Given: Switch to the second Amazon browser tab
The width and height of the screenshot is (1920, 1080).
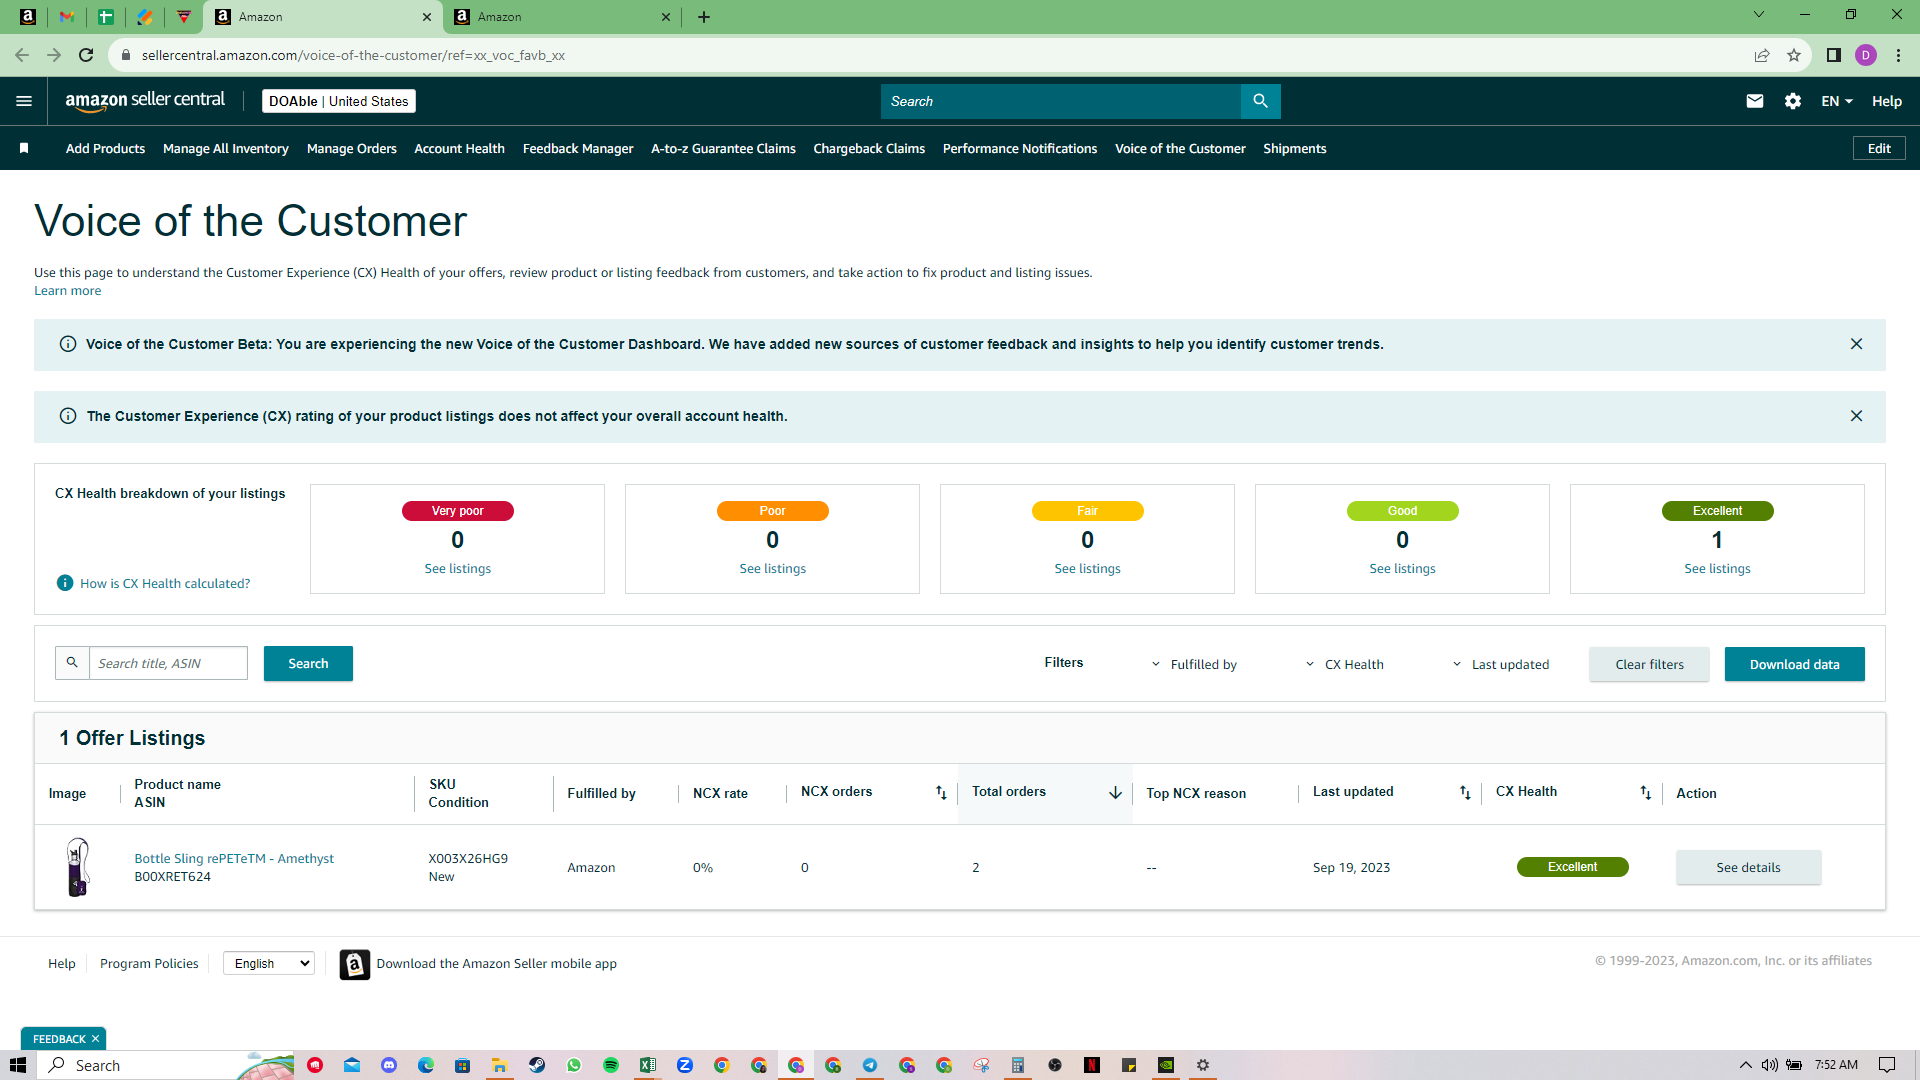Looking at the screenshot, I should tap(560, 17).
